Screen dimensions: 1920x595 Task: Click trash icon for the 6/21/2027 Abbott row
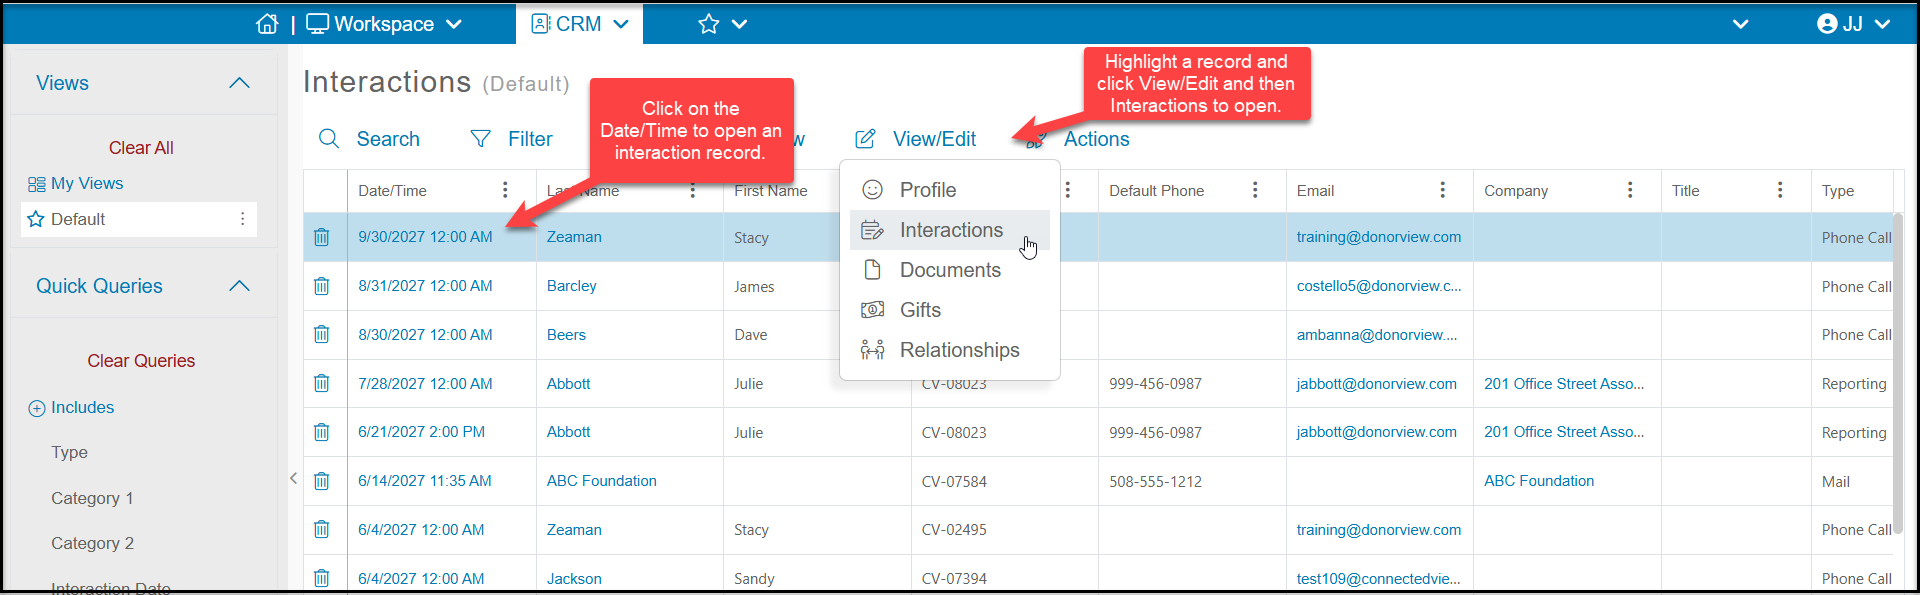321,432
